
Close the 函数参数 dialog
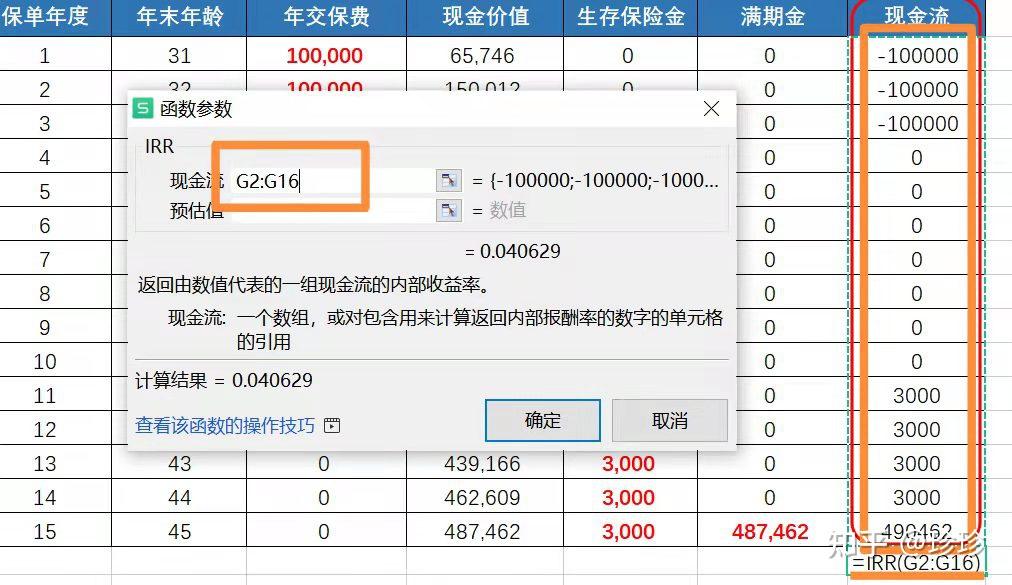pos(711,108)
